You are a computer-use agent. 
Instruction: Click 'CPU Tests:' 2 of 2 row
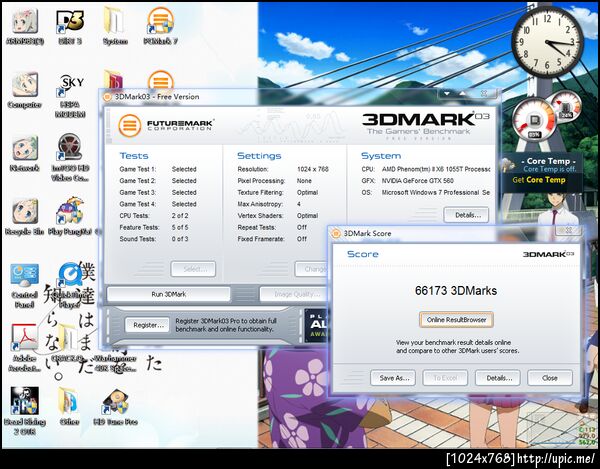point(154,216)
